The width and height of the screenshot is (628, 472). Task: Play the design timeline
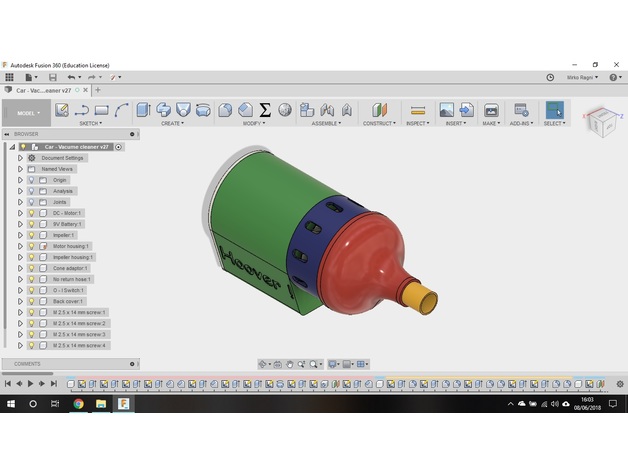click(x=30, y=384)
